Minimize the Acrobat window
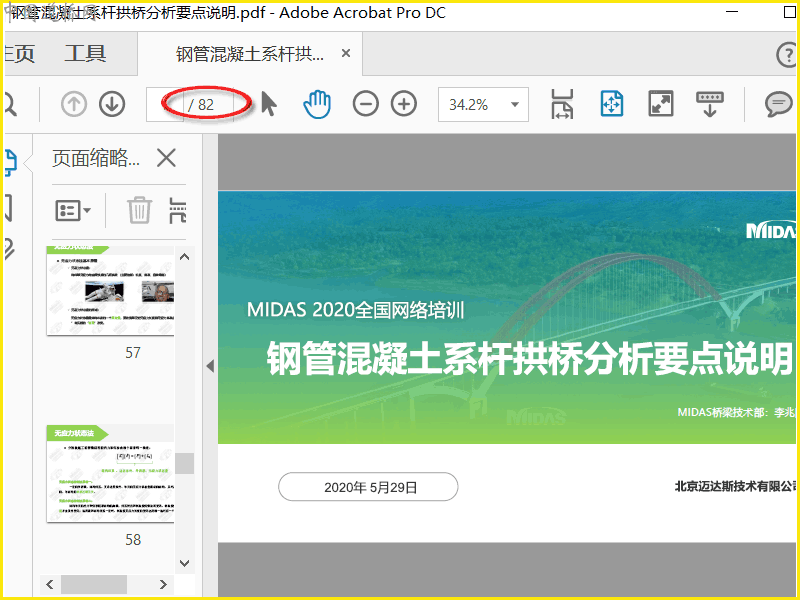 coord(732,11)
